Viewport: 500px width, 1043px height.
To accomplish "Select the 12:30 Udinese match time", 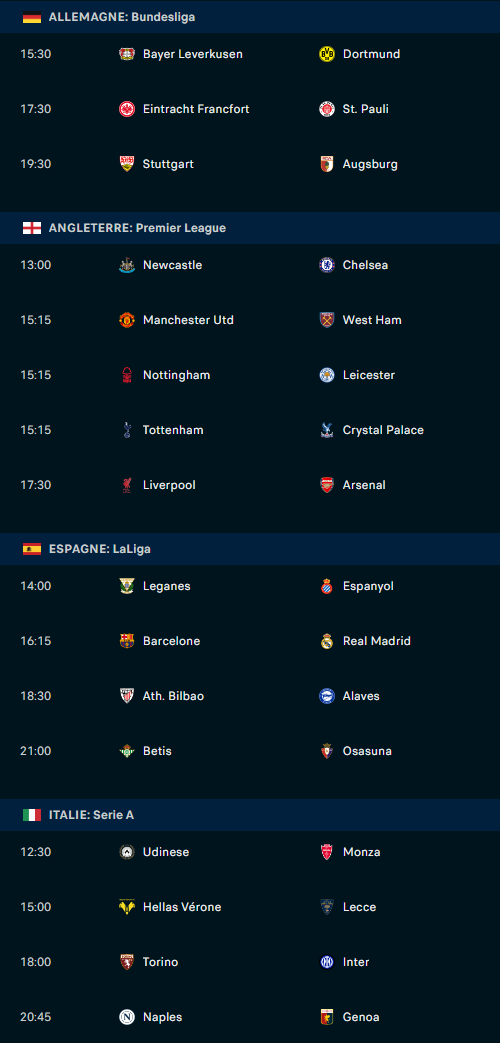I will [36, 852].
